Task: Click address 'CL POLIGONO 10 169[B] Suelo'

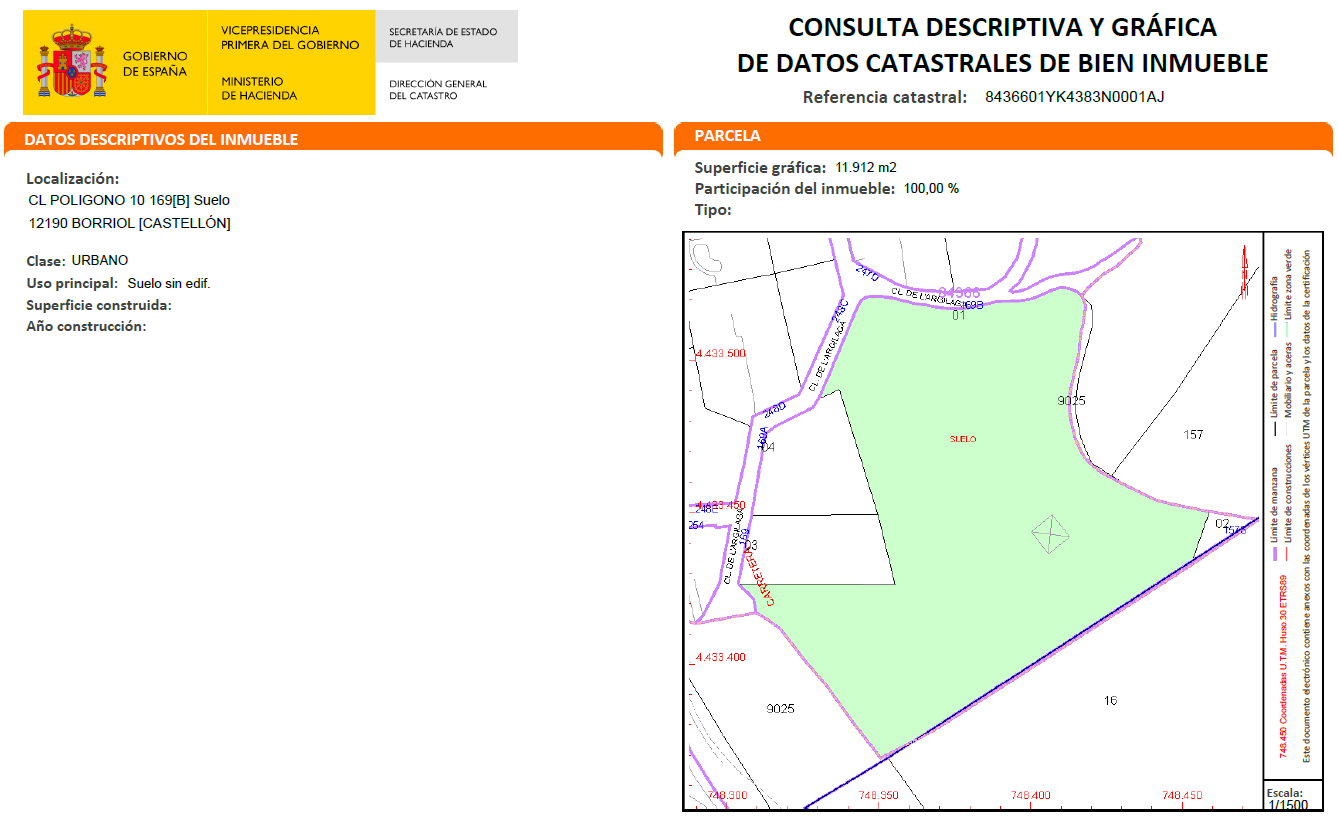Action: pyautogui.click(x=130, y=200)
